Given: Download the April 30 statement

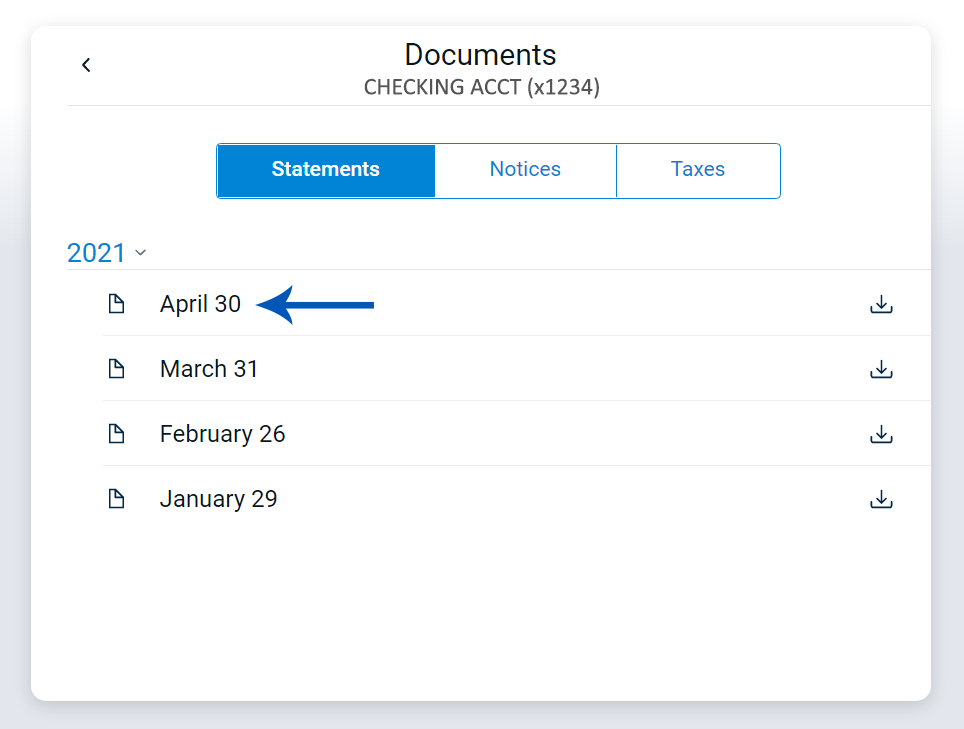Looking at the screenshot, I should point(881,304).
